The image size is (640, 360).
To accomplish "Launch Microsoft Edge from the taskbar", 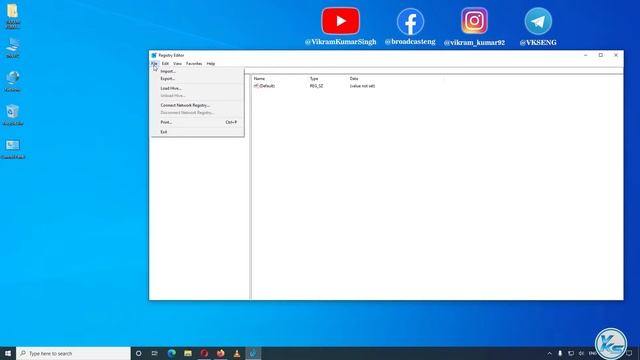I will pyautogui.click(x=171, y=353).
